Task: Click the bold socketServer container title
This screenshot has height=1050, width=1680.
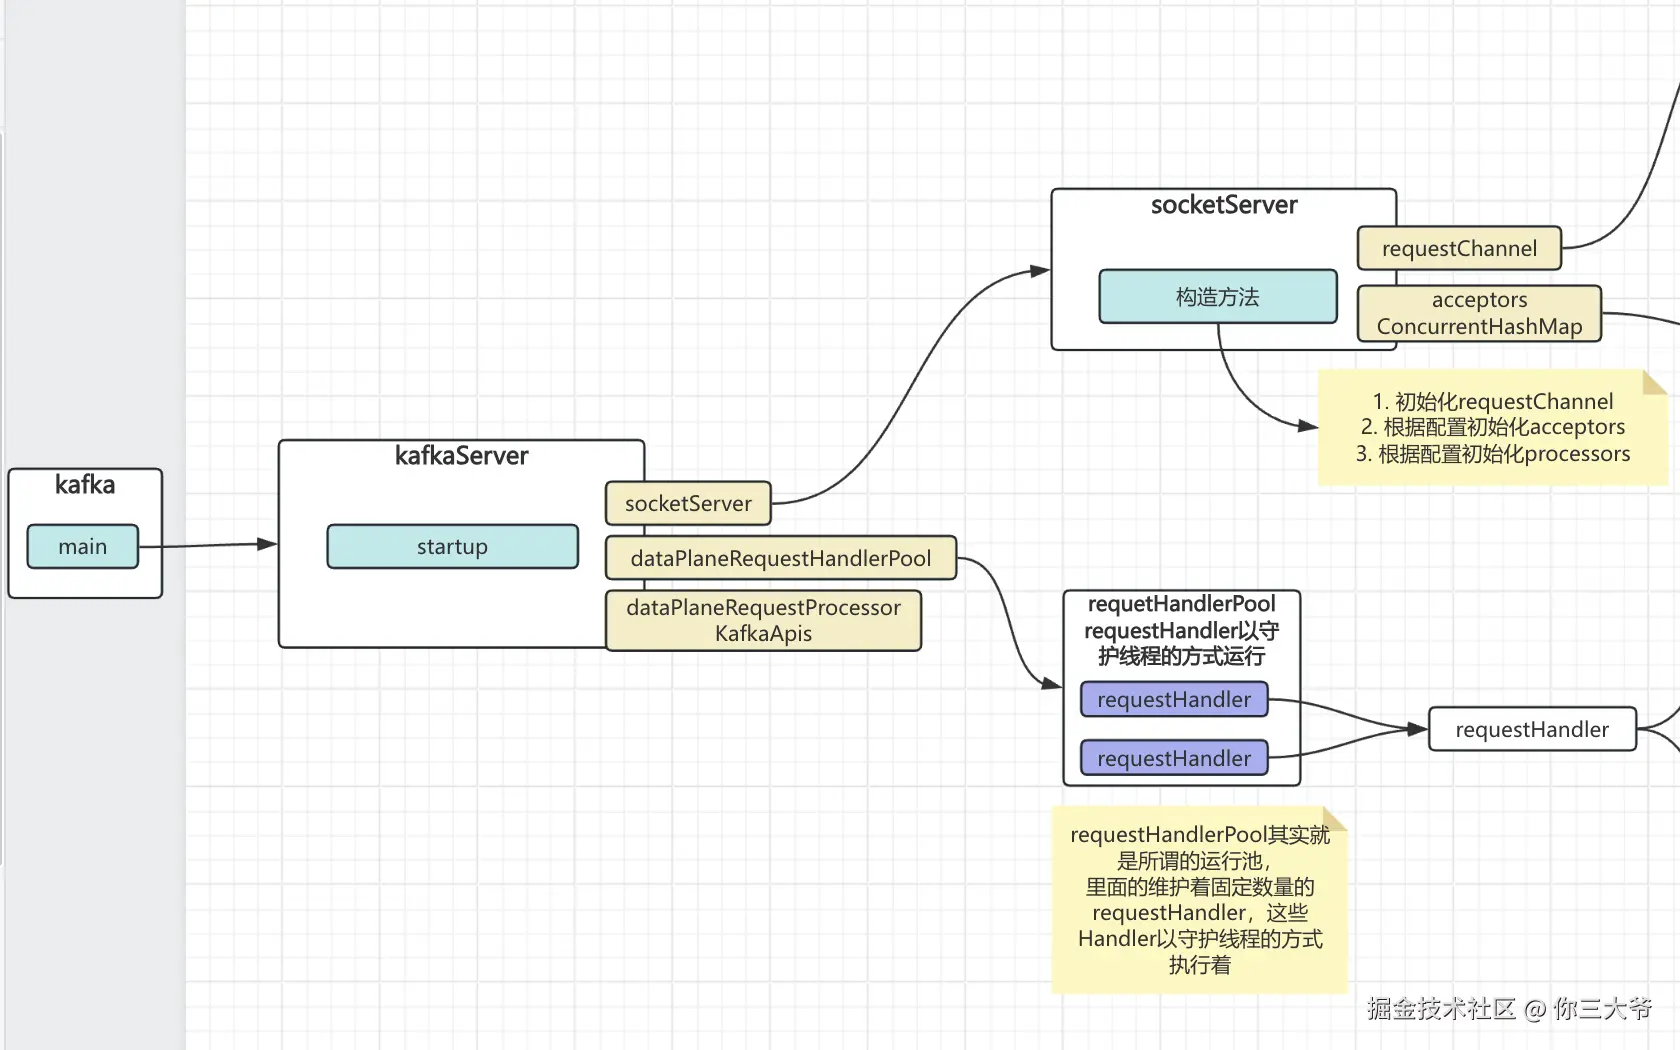Action: [1224, 205]
